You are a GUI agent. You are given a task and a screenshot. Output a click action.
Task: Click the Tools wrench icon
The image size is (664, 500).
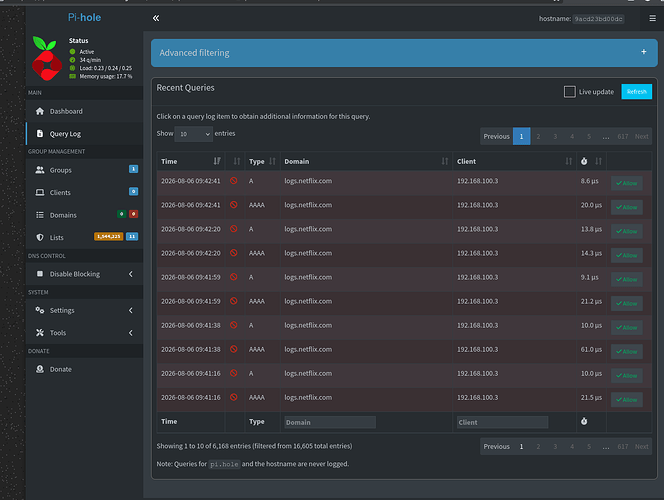[x=40, y=333]
